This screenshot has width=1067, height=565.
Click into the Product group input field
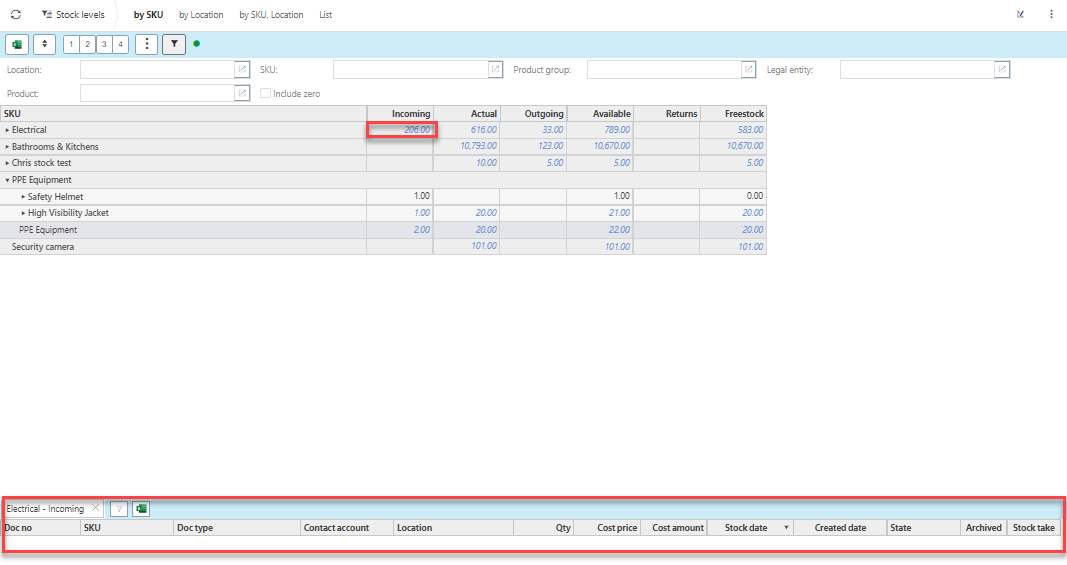[x=662, y=69]
